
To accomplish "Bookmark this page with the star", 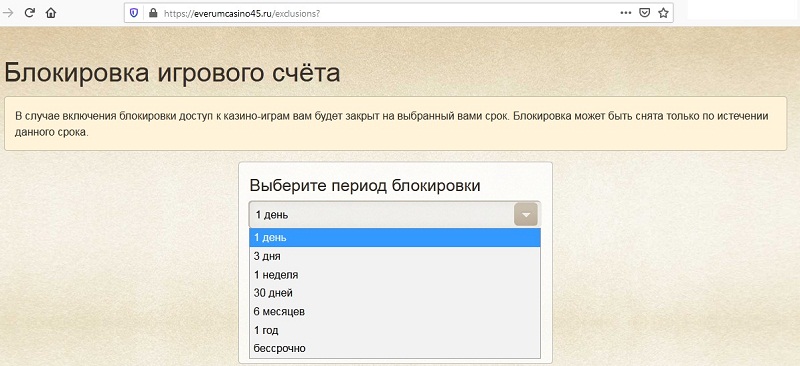I will click(x=663, y=13).
